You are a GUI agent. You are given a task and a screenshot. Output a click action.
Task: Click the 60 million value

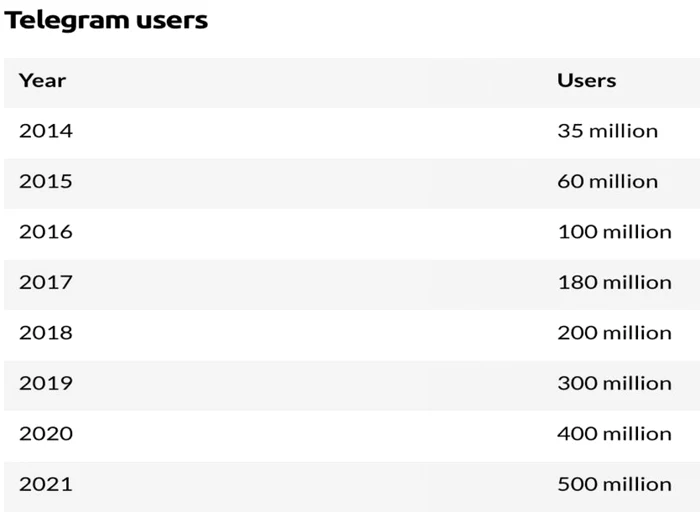(x=608, y=181)
